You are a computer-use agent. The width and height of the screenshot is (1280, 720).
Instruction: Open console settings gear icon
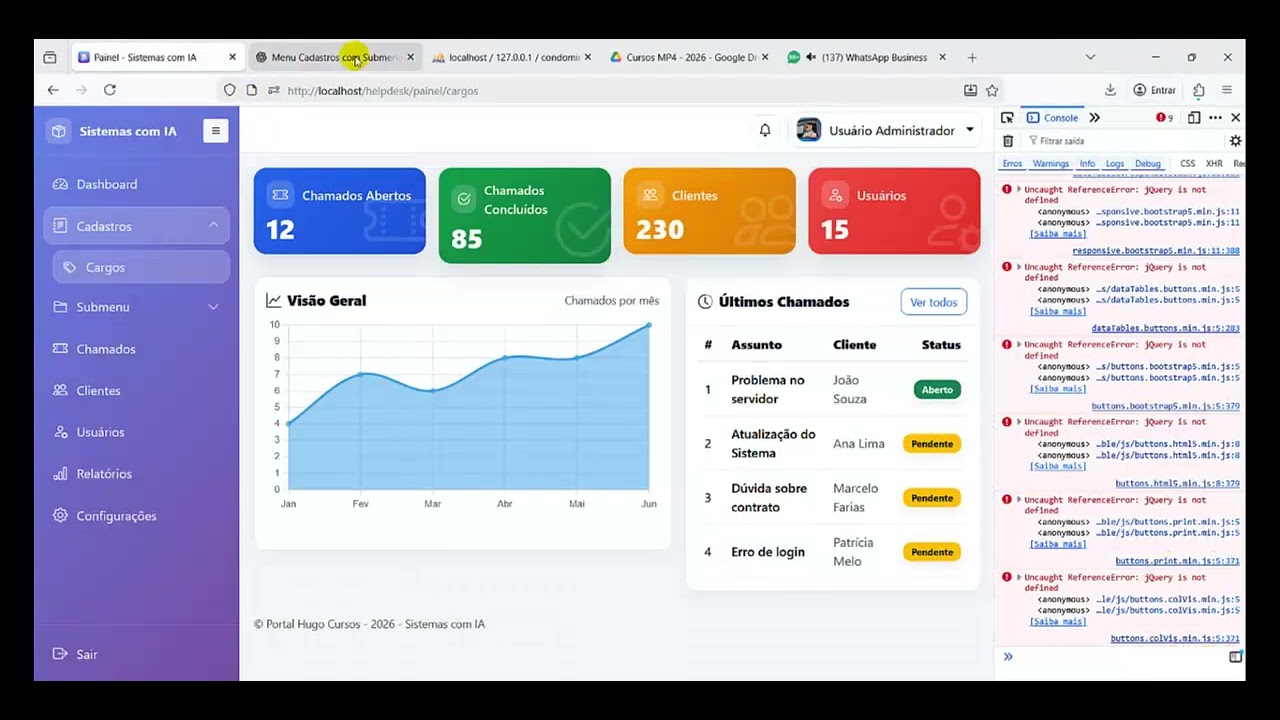[1235, 141]
